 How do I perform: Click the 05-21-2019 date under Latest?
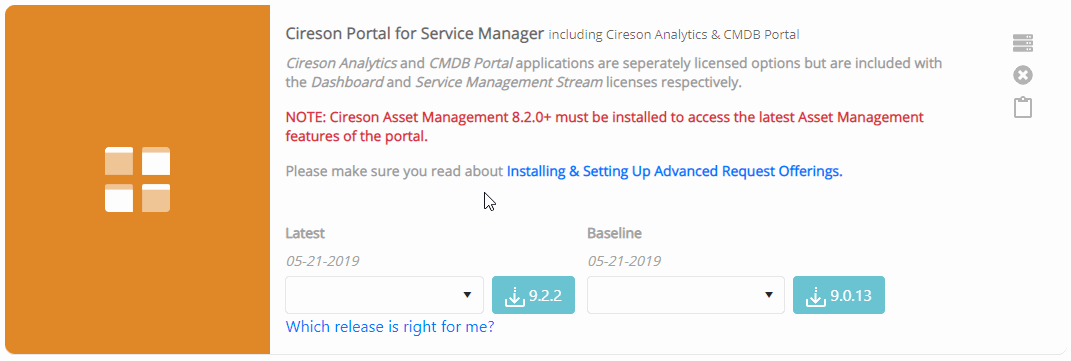(x=322, y=261)
